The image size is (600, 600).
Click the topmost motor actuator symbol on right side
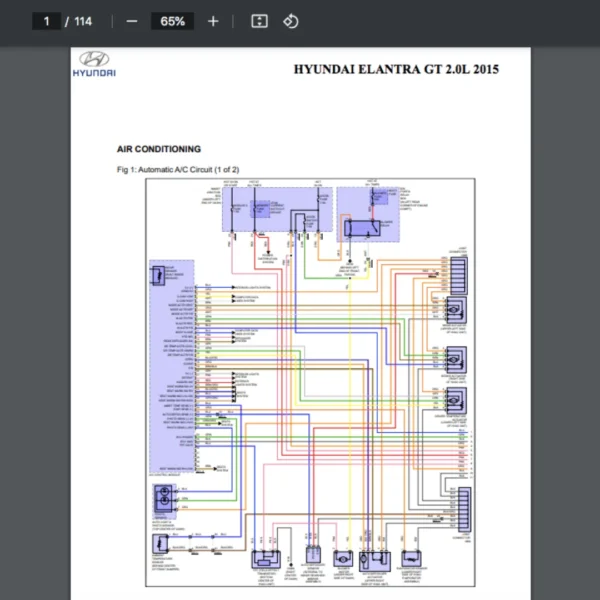(456, 308)
